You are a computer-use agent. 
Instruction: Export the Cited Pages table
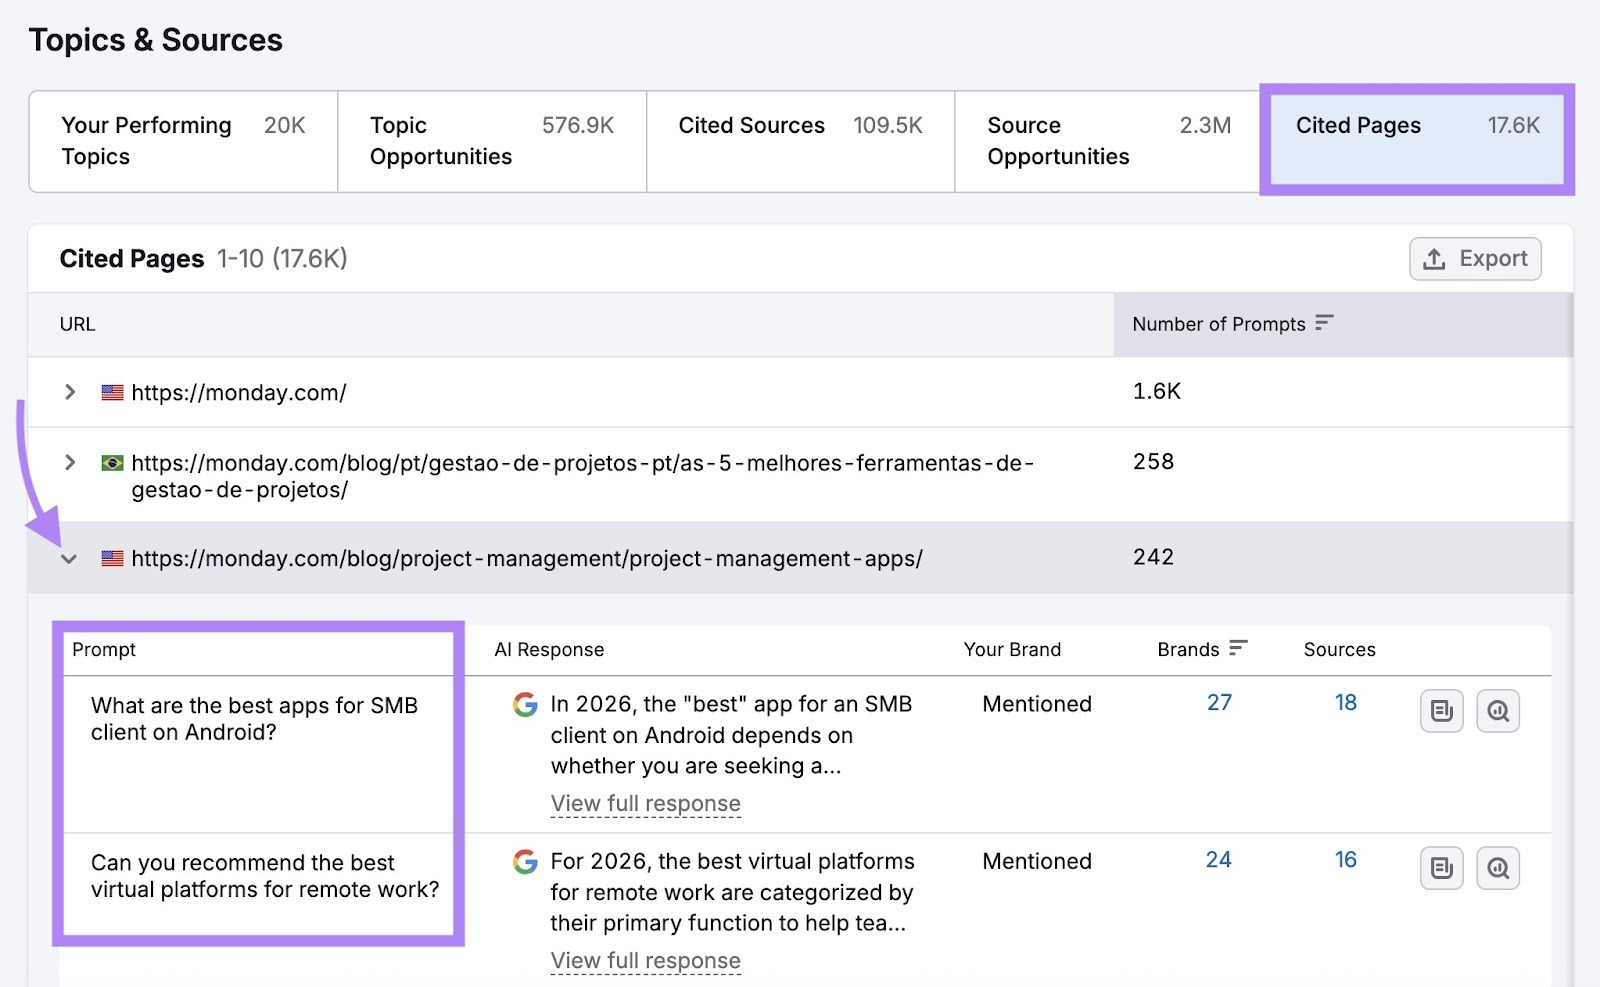coord(1475,259)
